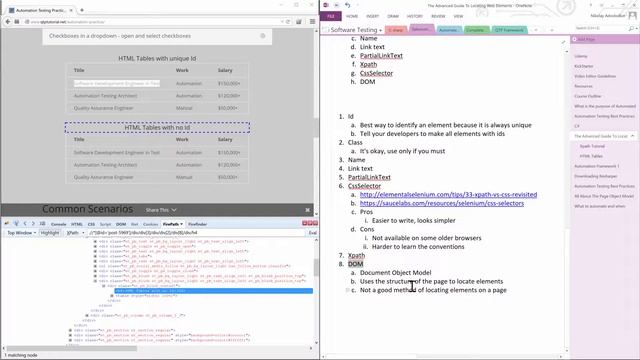Click the Firefox back arrow button
The image size is (640, 360).
coord(8,22)
